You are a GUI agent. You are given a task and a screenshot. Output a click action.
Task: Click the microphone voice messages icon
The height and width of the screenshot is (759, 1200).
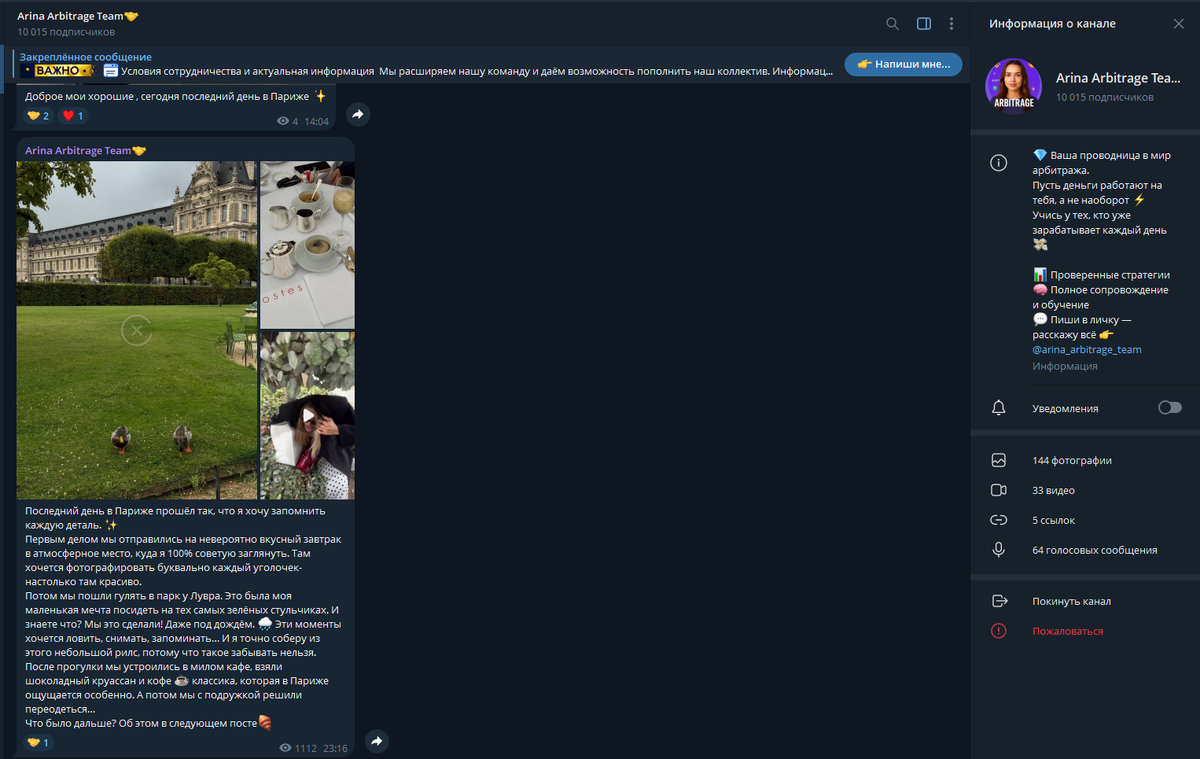click(998, 550)
